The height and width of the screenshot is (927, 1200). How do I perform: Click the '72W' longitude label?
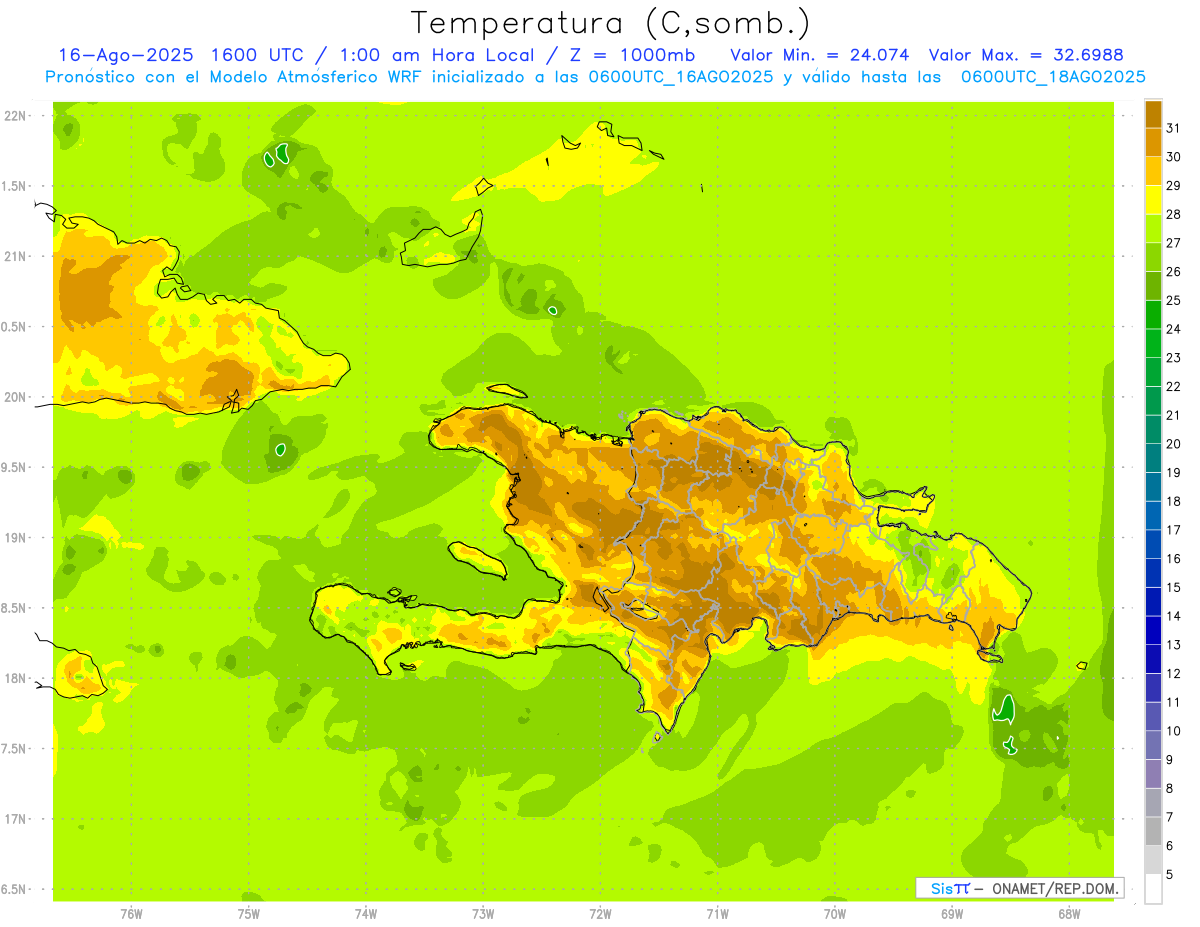point(600,913)
